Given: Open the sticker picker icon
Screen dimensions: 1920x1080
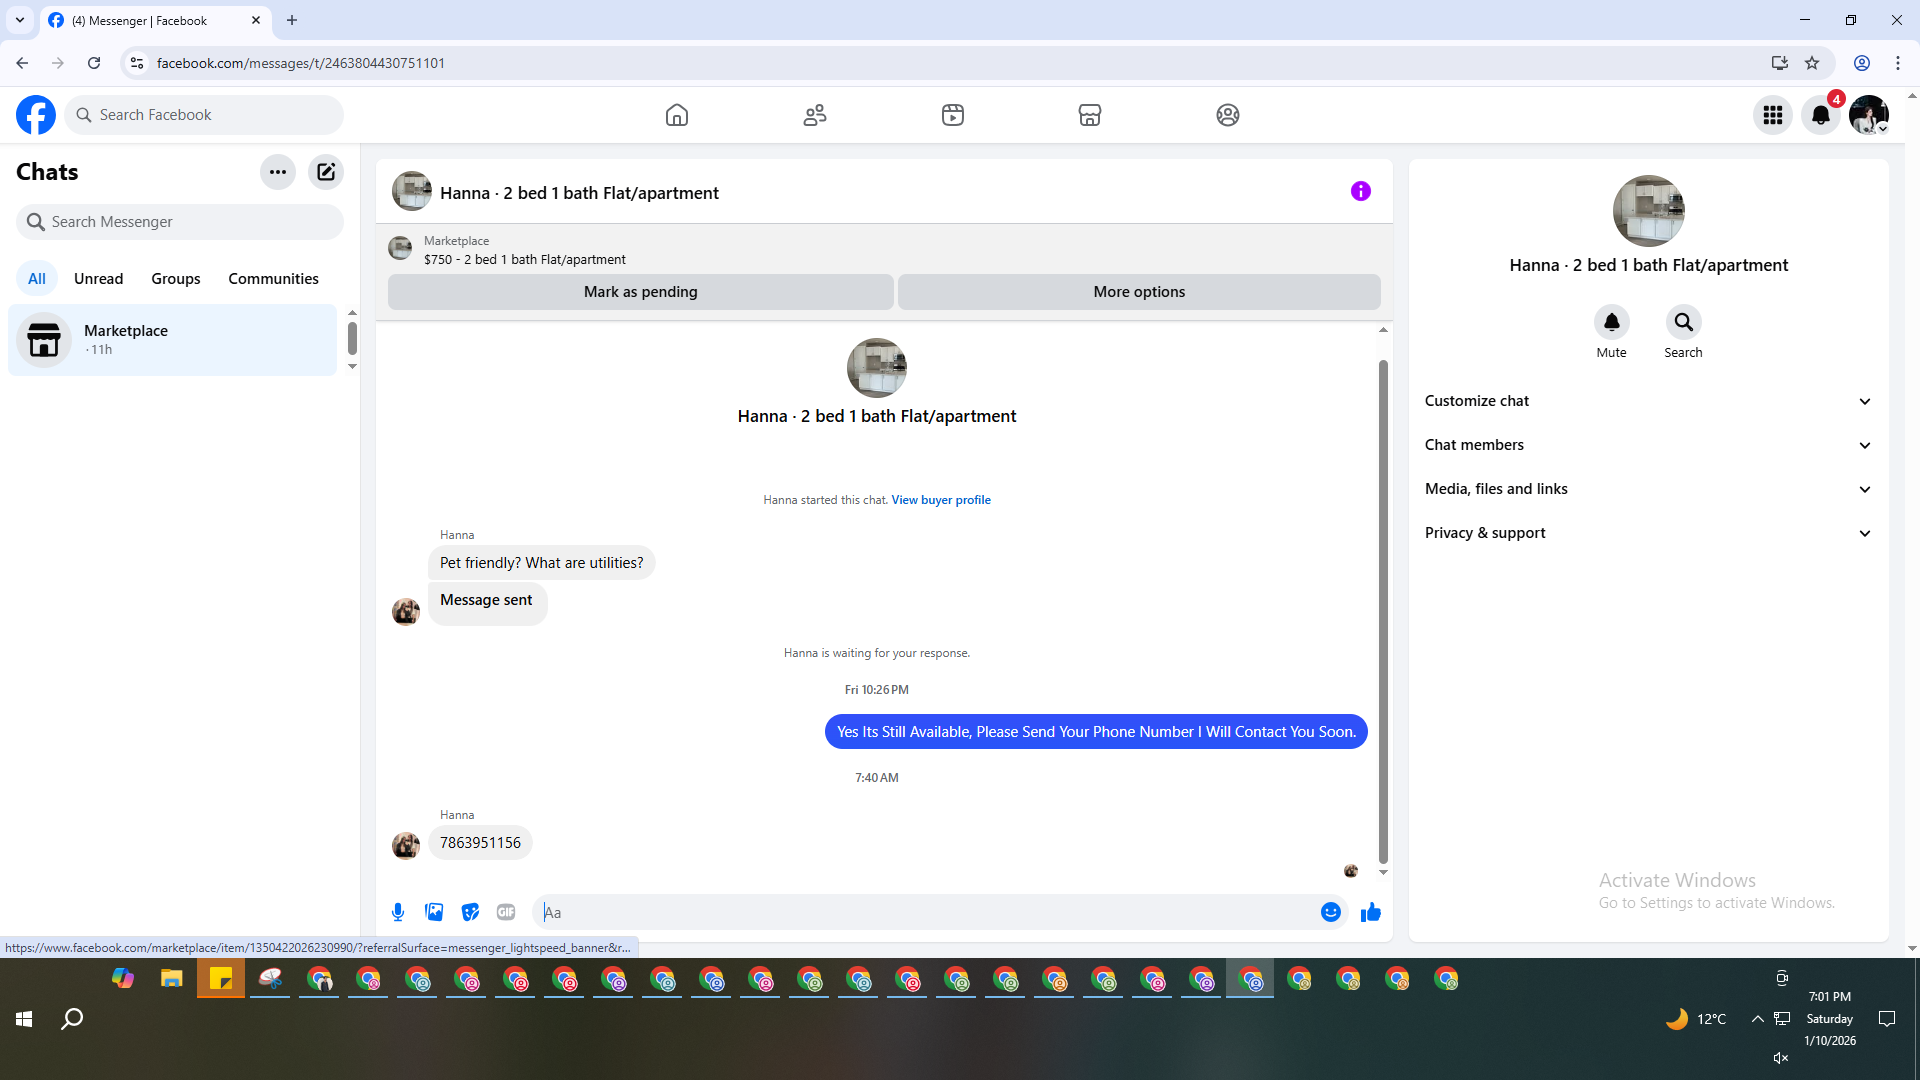Looking at the screenshot, I should (x=470, y=912).
